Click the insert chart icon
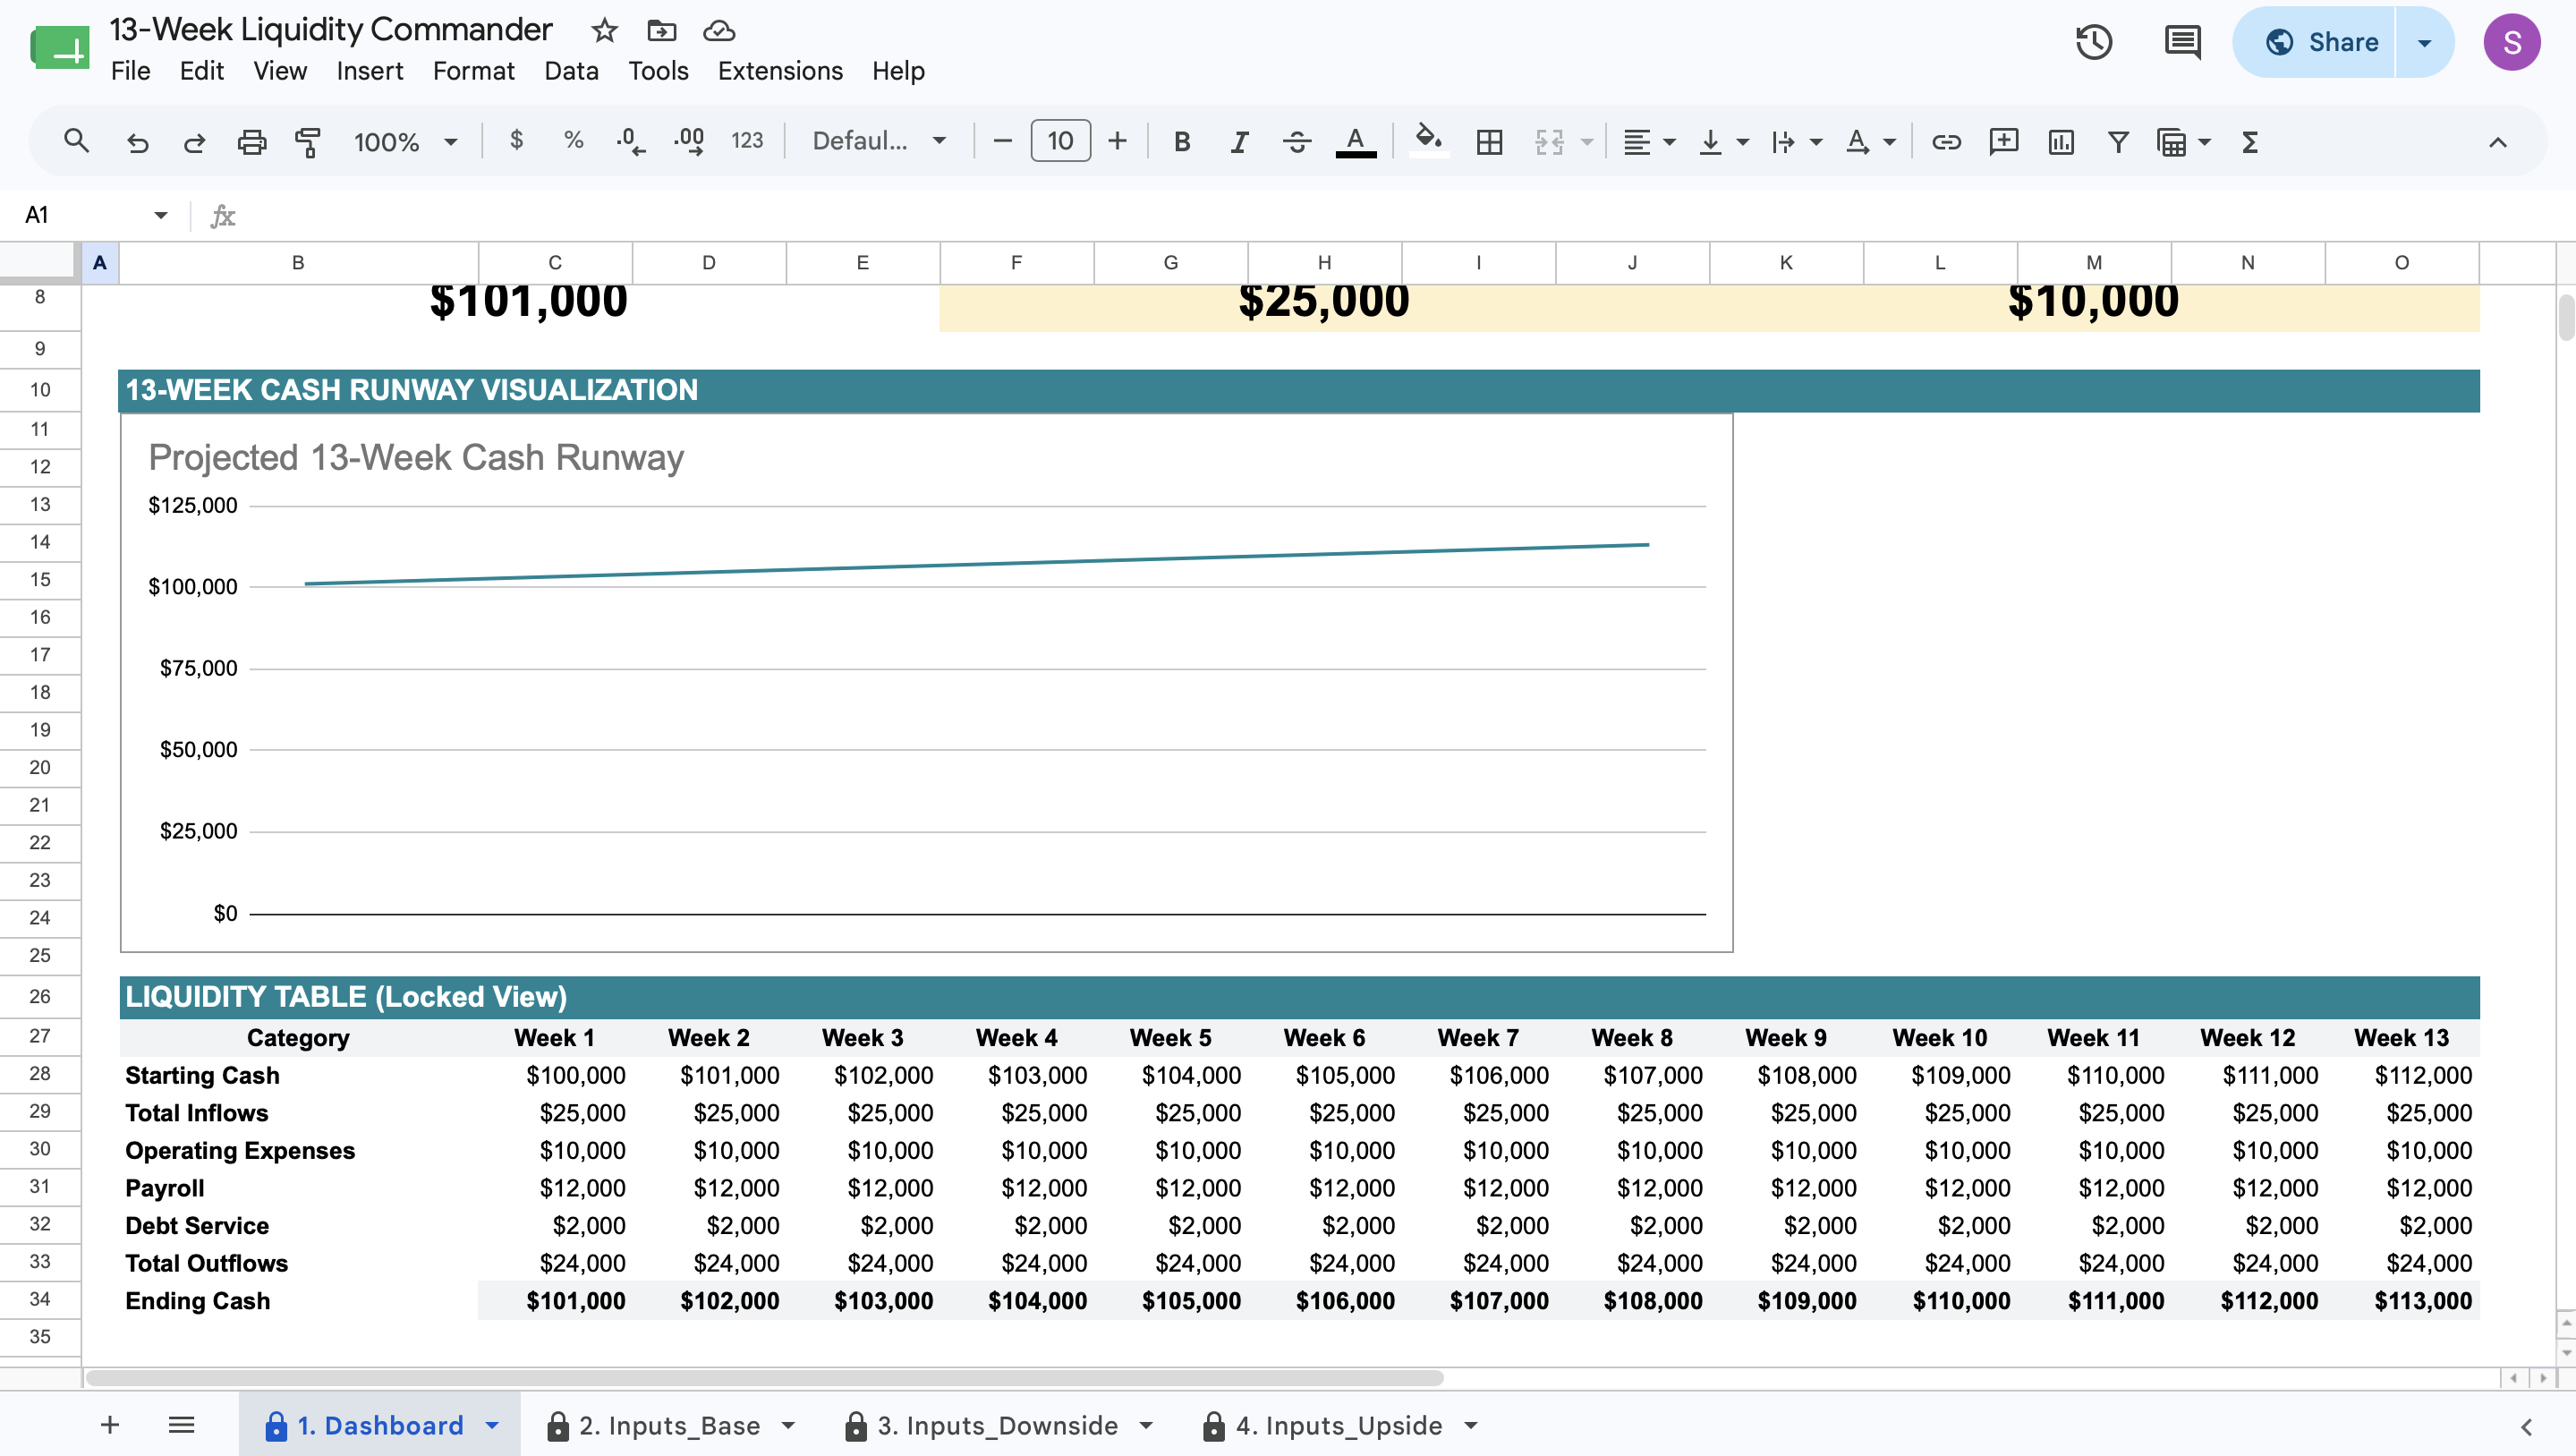The height and width of the screenshot is (1456, 2576). [2061, 142]
